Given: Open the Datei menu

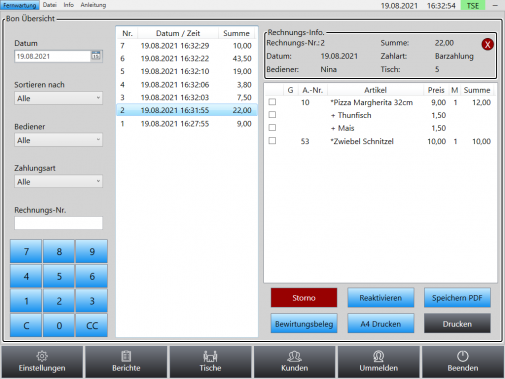Looking at the screenshot, I should pyautogui.click(x=50, y=5).
